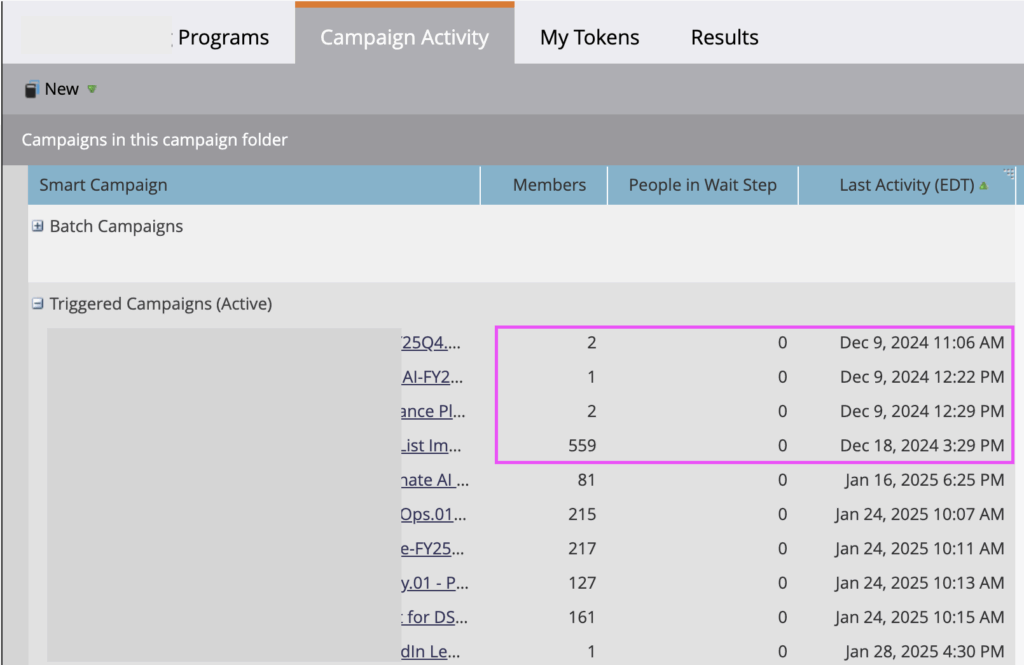Viewport: 1024px width, 665px height.
Task: Open the campaign link ending in 25Q4
Action: coord(431,343)
